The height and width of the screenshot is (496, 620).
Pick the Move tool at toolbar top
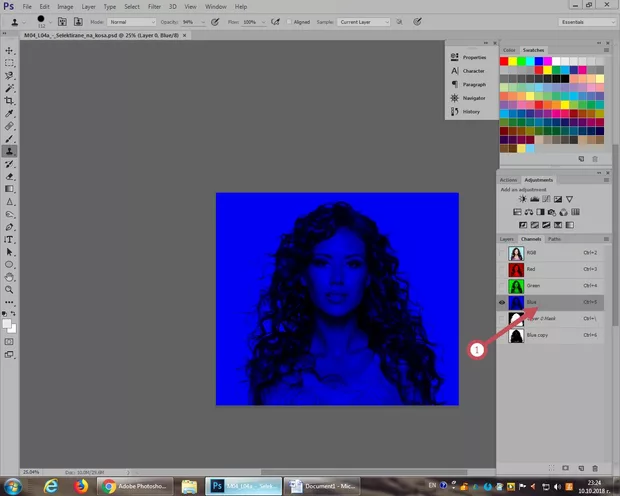coord(10,50)
